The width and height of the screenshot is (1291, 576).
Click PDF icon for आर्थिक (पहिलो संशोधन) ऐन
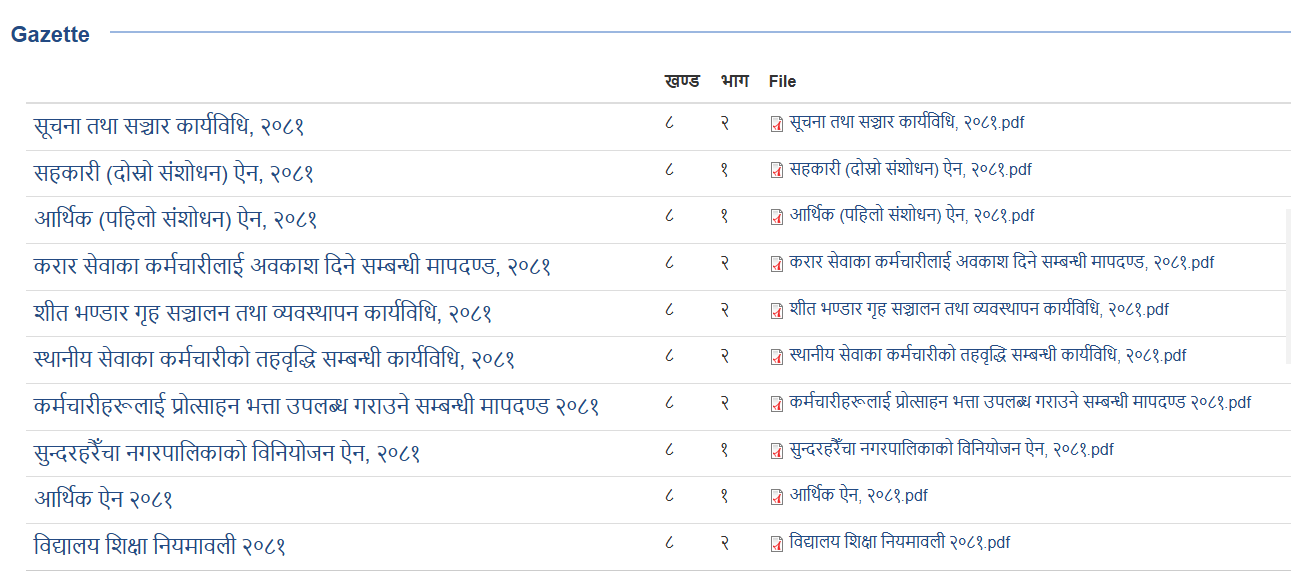[776, 217]
